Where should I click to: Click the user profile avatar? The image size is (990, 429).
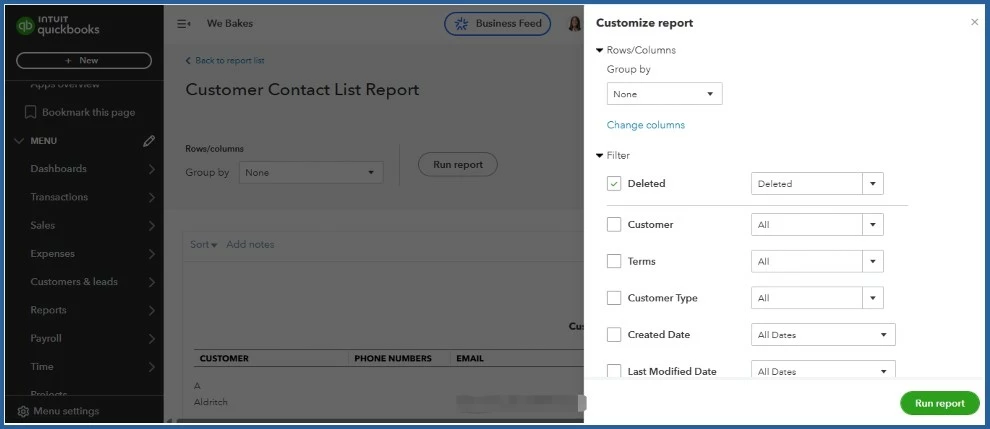click(575, 24)
